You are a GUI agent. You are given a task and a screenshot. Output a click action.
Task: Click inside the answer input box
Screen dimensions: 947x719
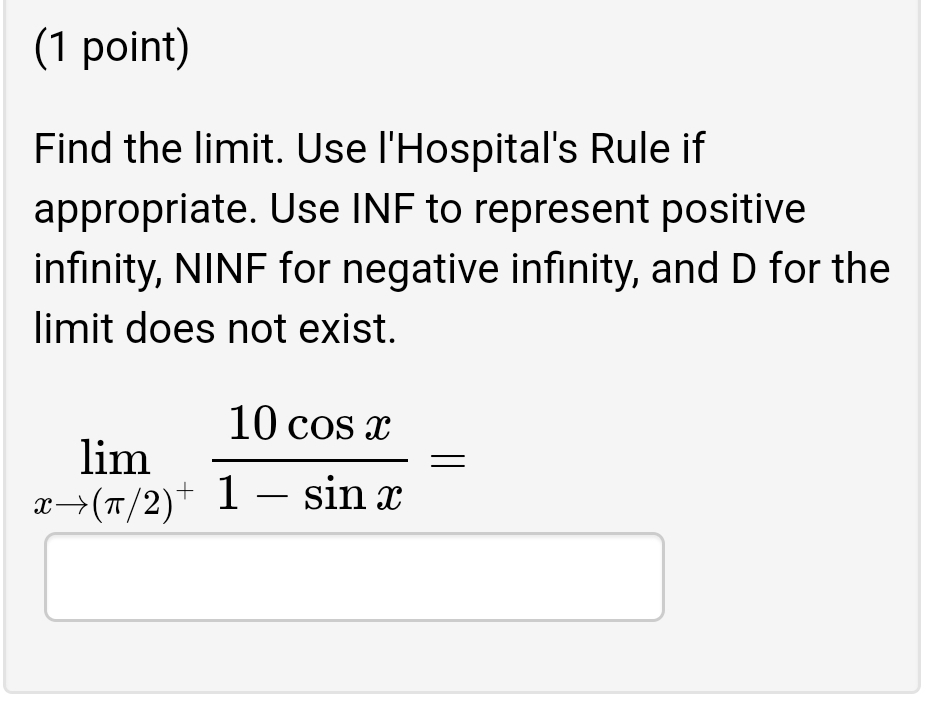coord(355,576)
